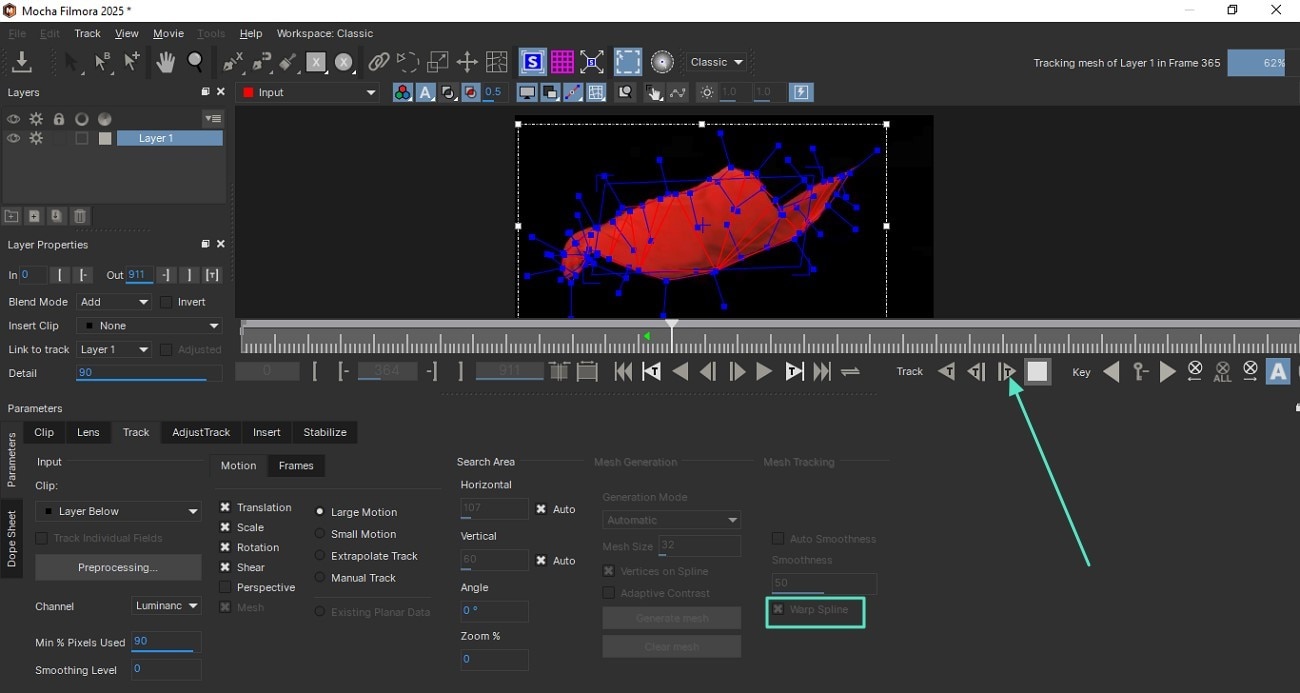Choose the ellipse X-Spline shape tool
The image size is (1300, 693).
click(344, 62)
